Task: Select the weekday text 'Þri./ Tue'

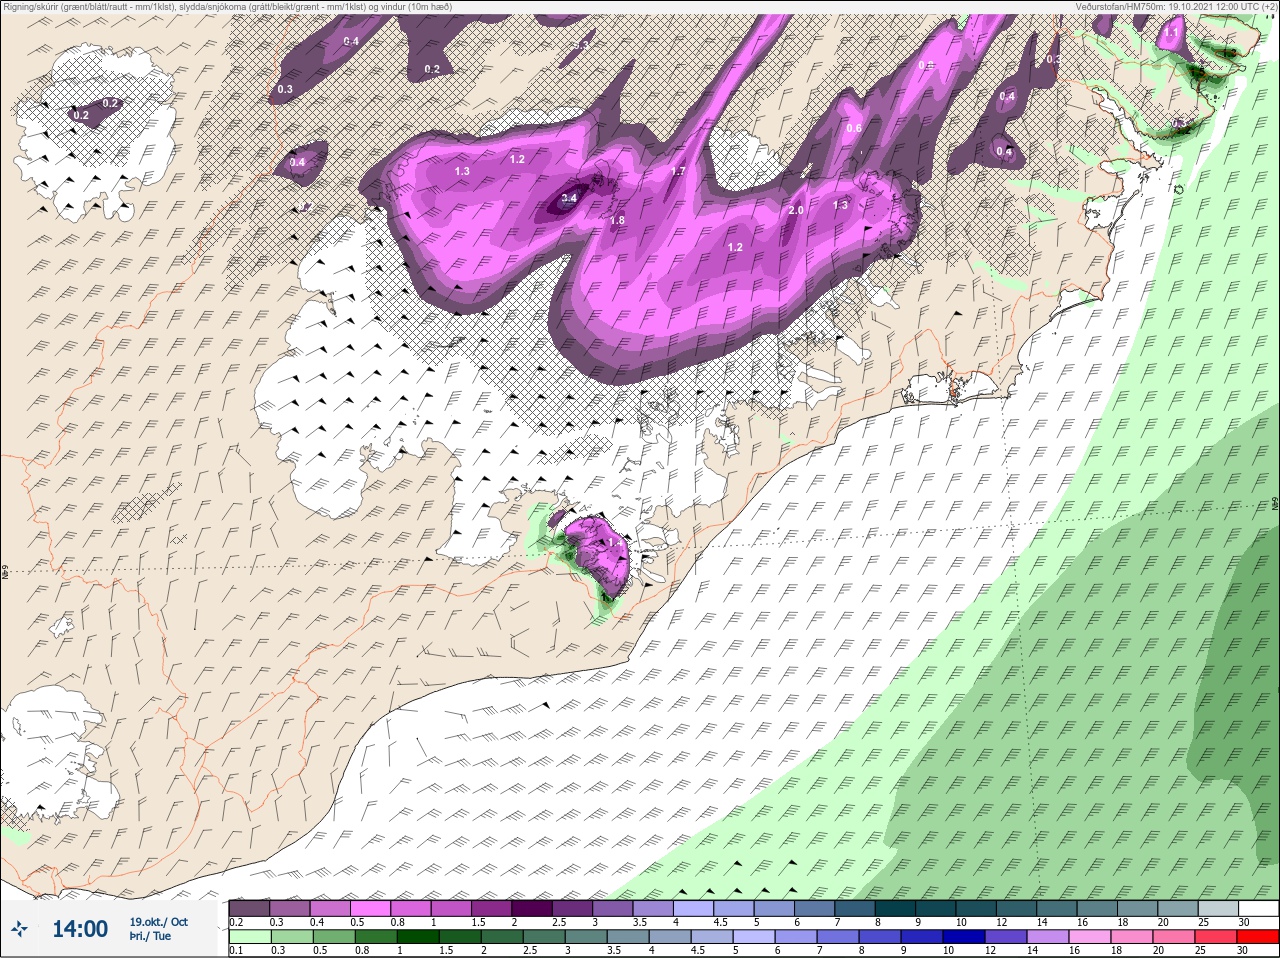Action: pos(150,936)
